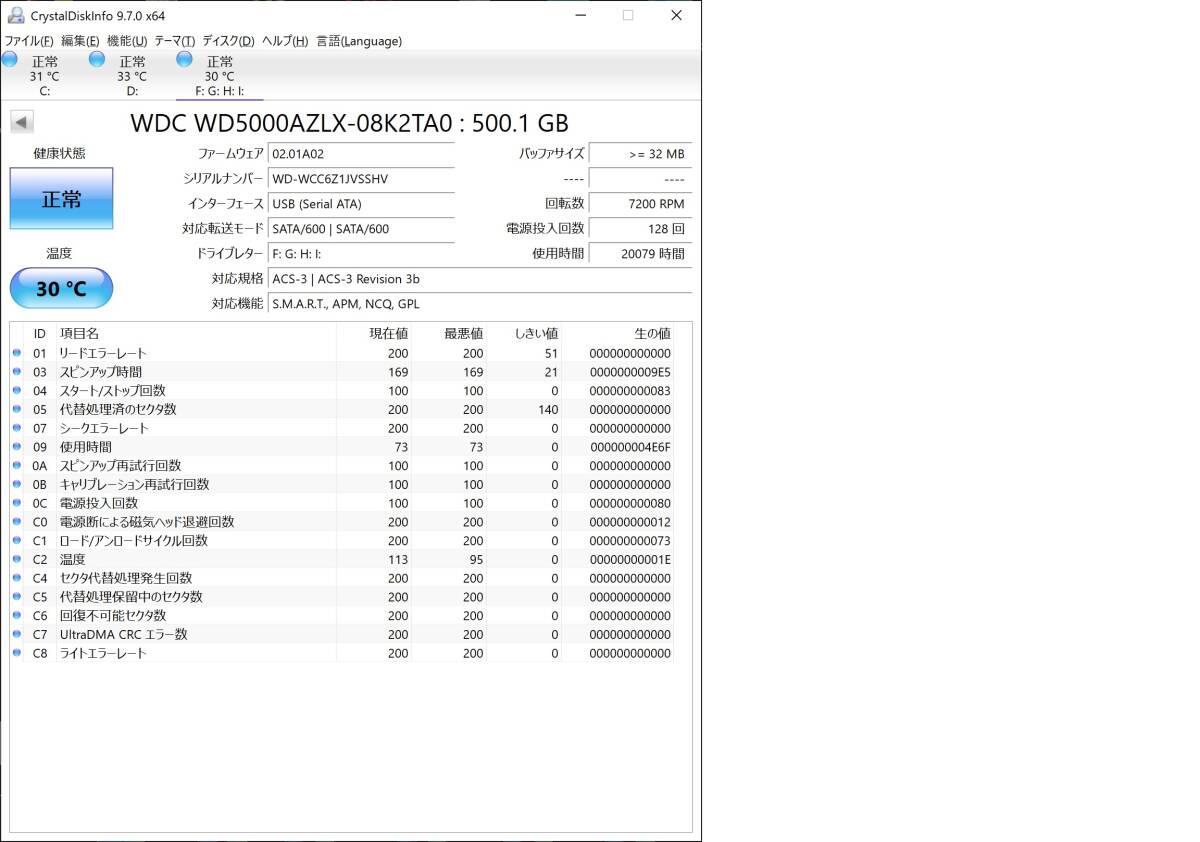
Task: Click the buffer size >= 32 MB field
Action: click(640, 154)
